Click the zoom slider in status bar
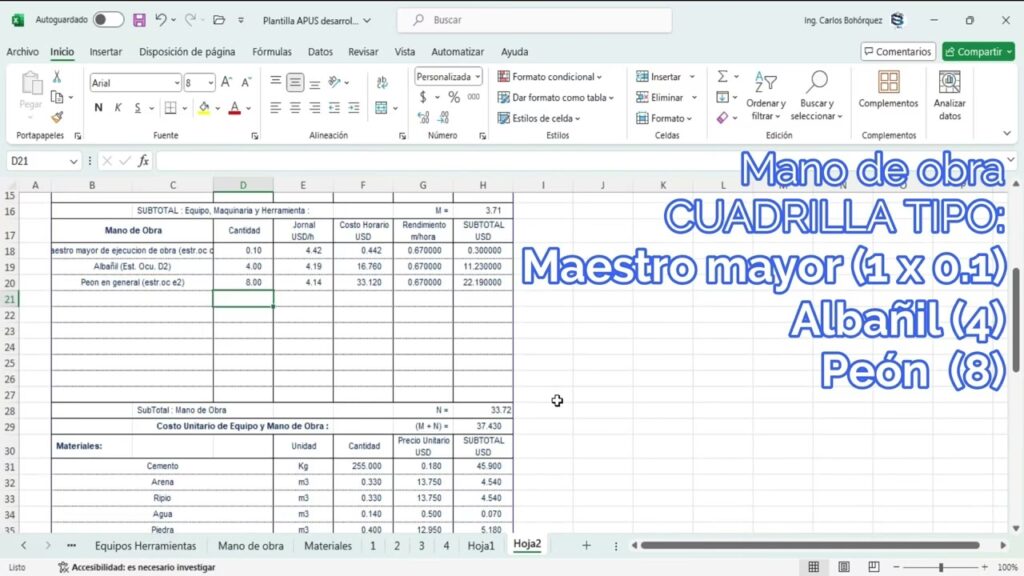The width and height of the screenshot is (1024, 576). point(940,567)
